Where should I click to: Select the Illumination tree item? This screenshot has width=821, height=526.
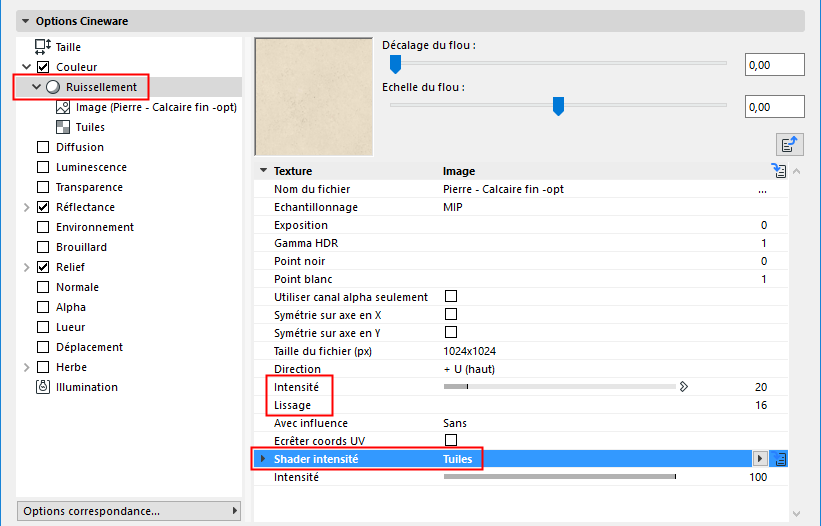point(87,387)
